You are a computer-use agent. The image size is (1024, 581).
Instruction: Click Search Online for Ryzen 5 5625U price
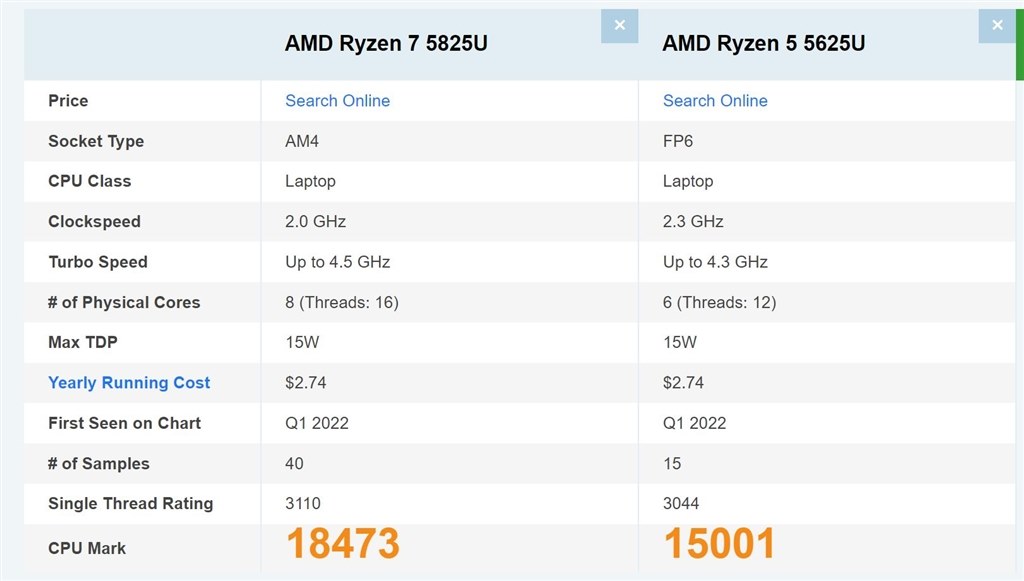click(x=714, y=100)
